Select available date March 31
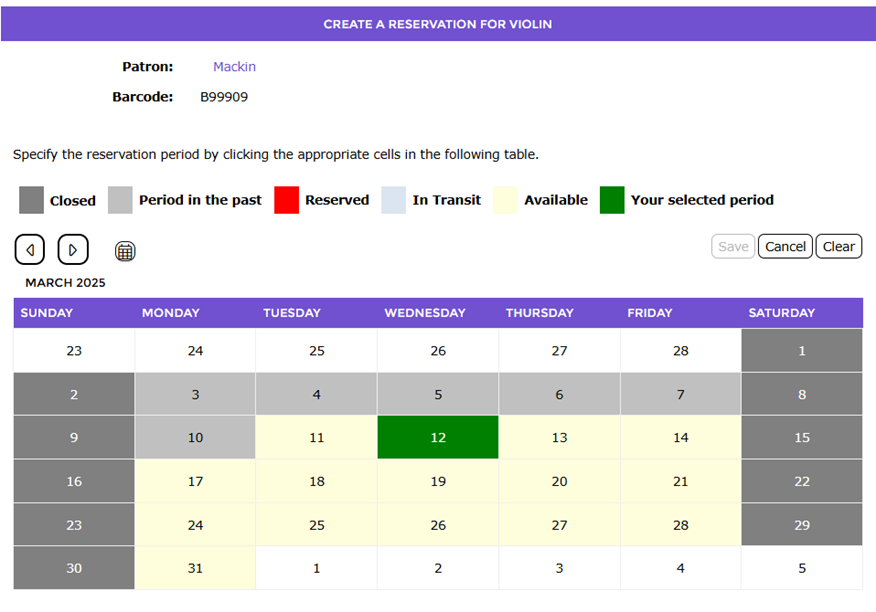This screenshot has height=612, width=876. point(195,568)
